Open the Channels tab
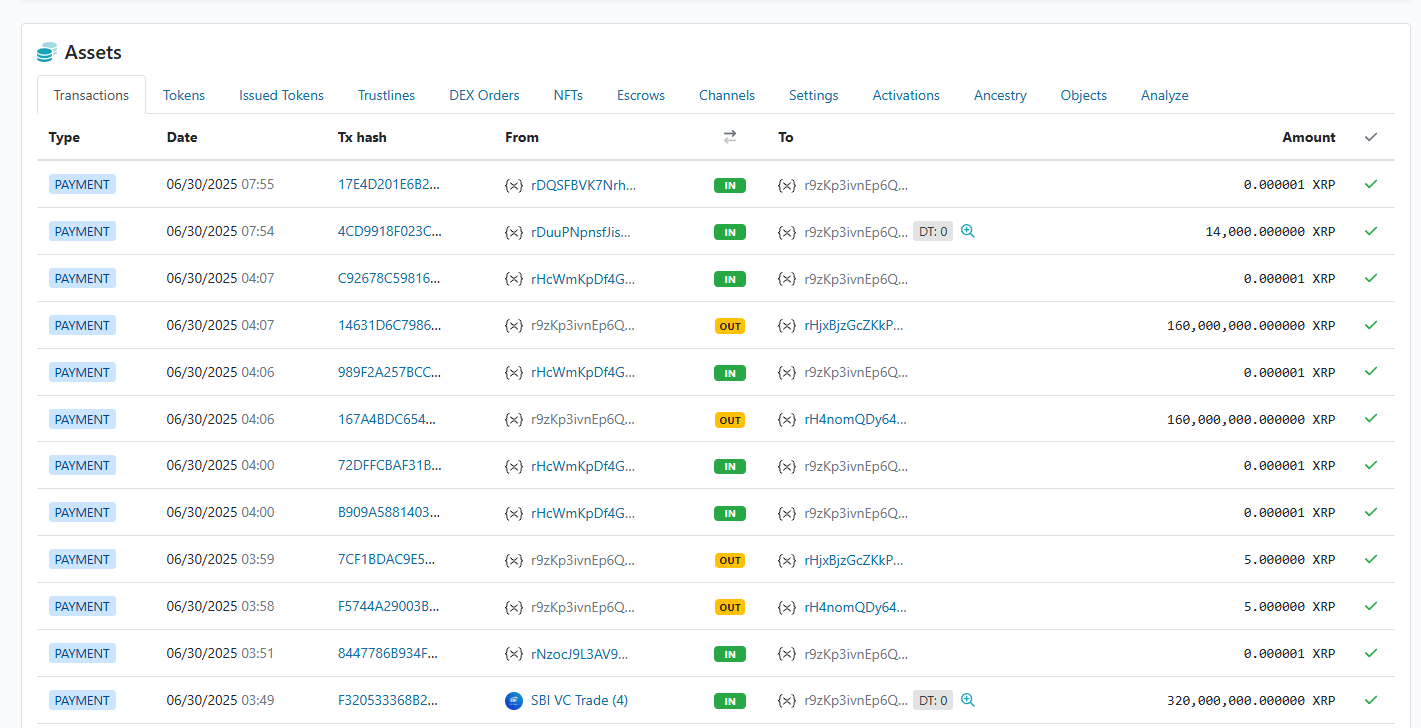 pyautogui.click(x=727, y=95)
